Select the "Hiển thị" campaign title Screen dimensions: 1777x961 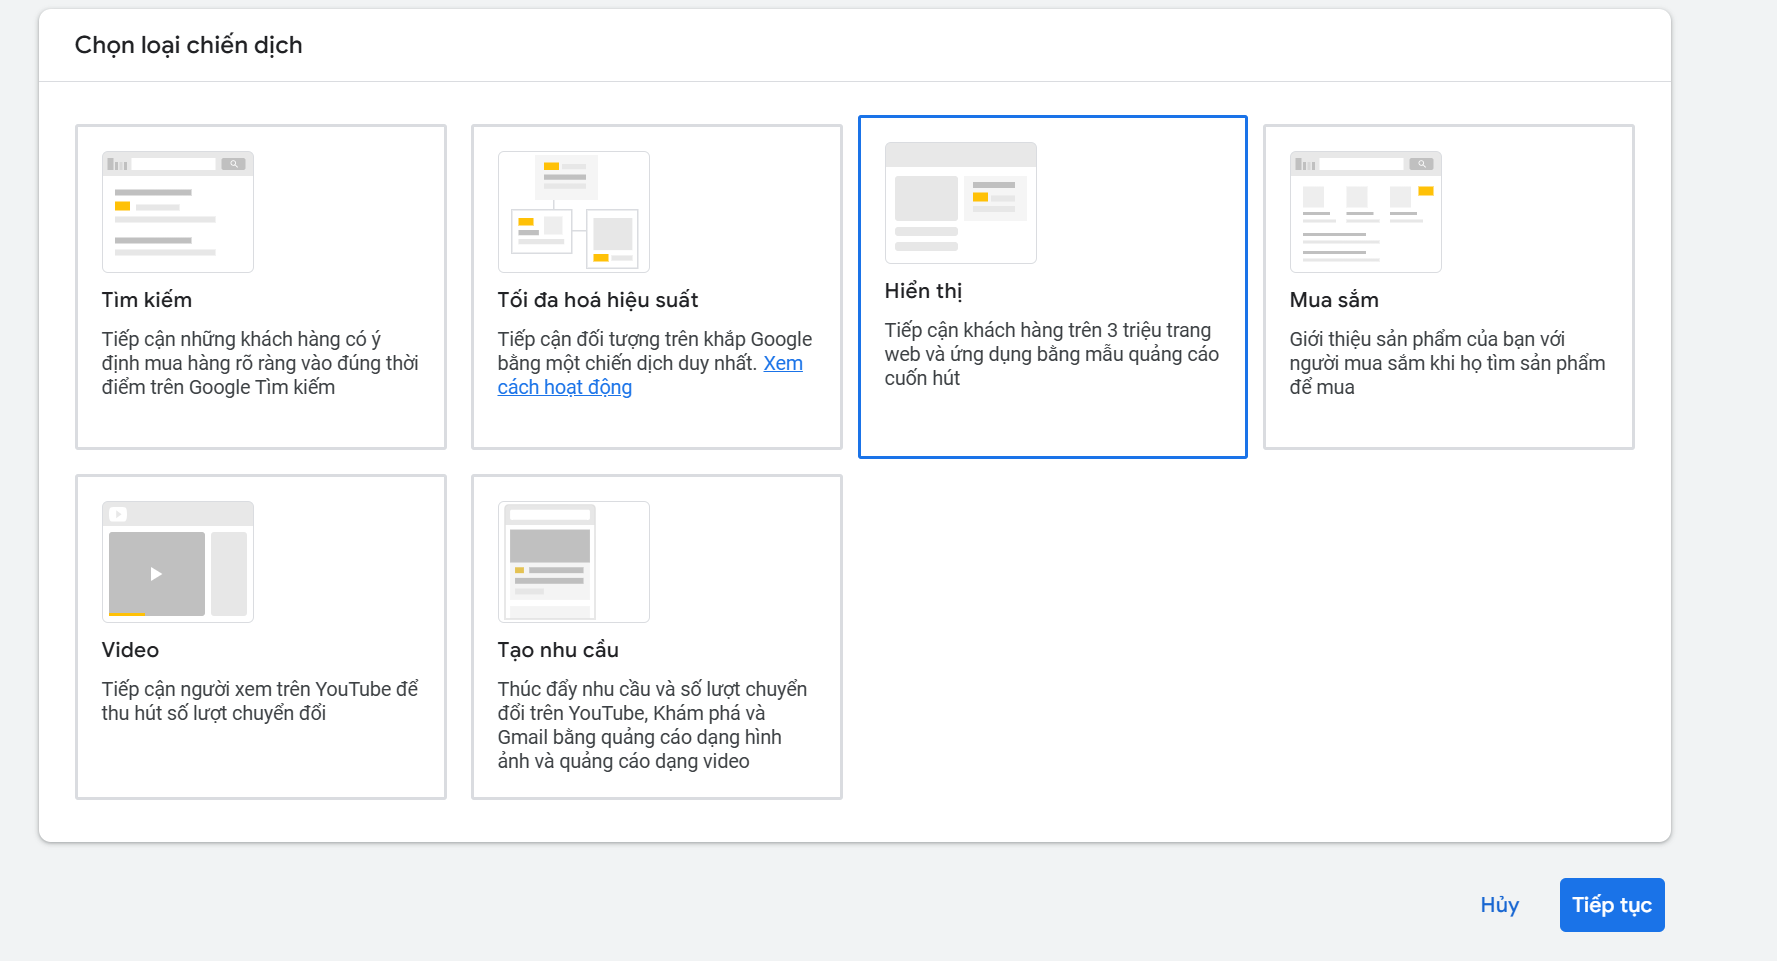[923, 291]
